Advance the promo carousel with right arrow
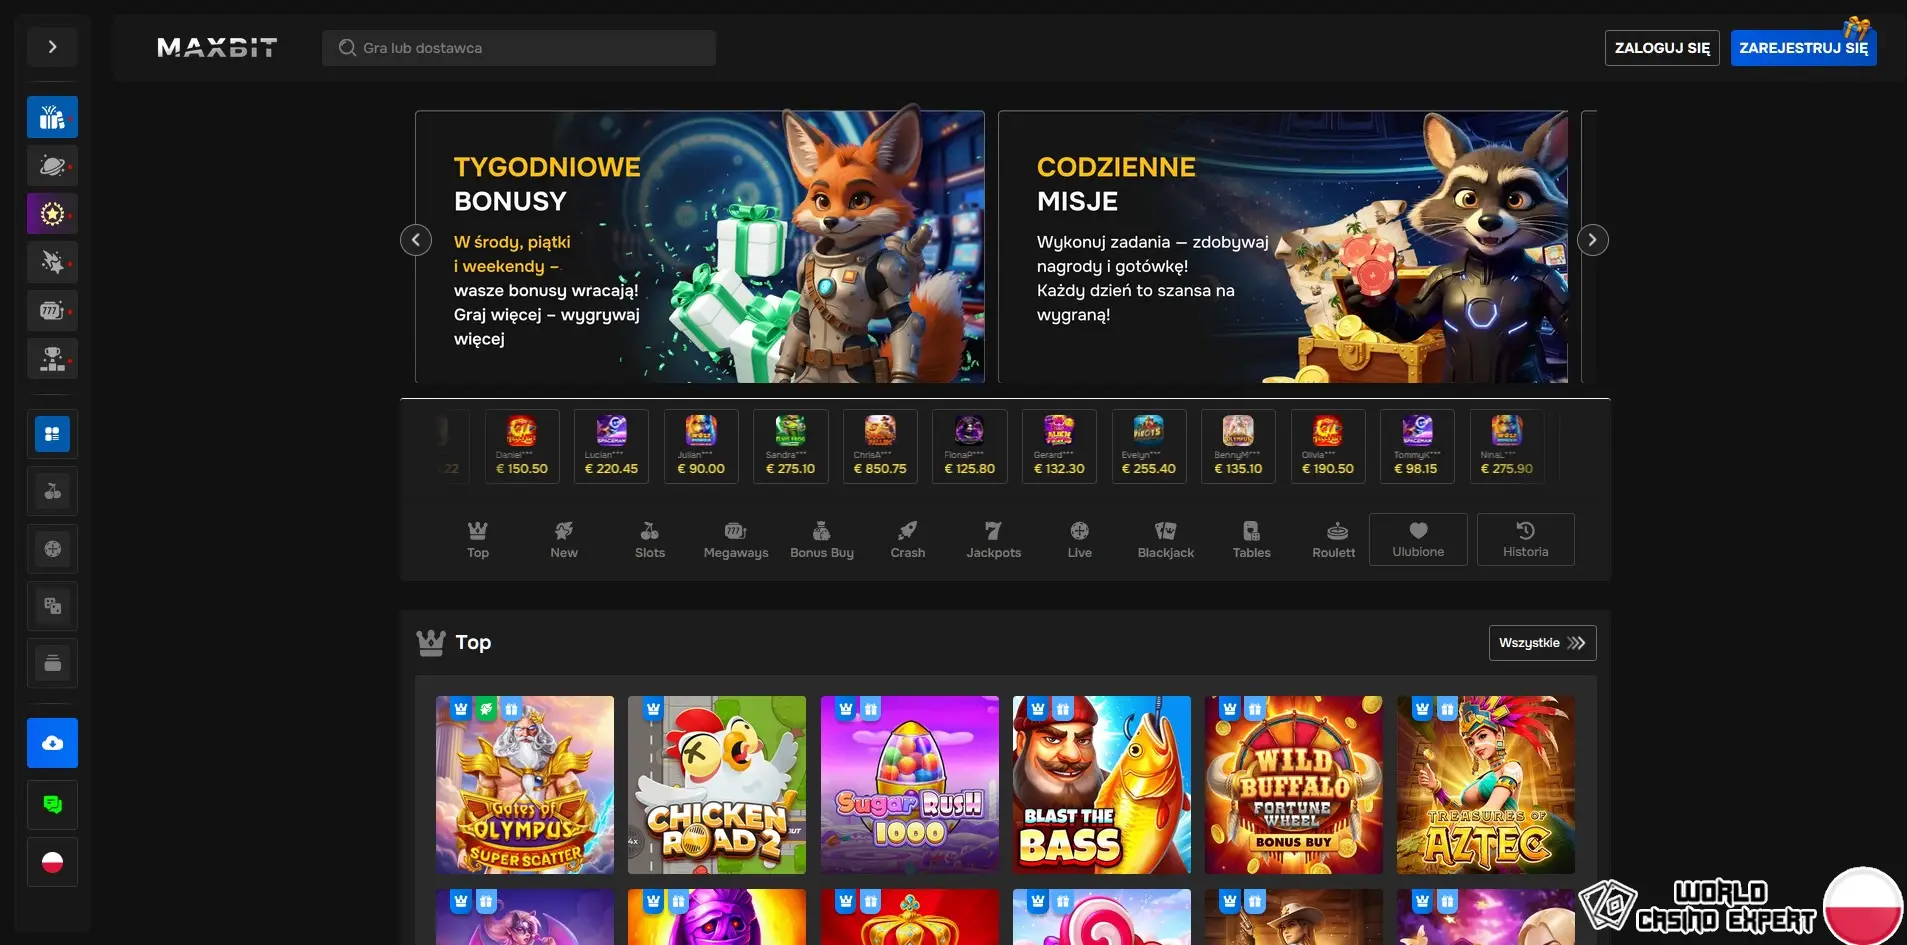 pyautogui.click(x=1591, y=239)
